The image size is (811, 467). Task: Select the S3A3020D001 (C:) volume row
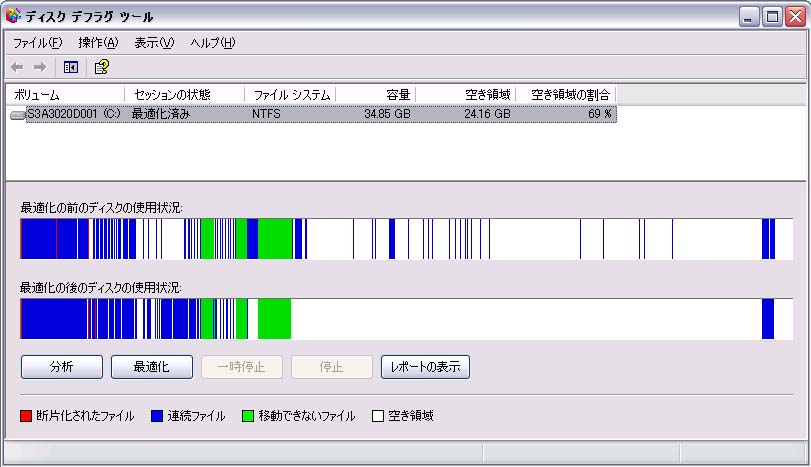313,114
